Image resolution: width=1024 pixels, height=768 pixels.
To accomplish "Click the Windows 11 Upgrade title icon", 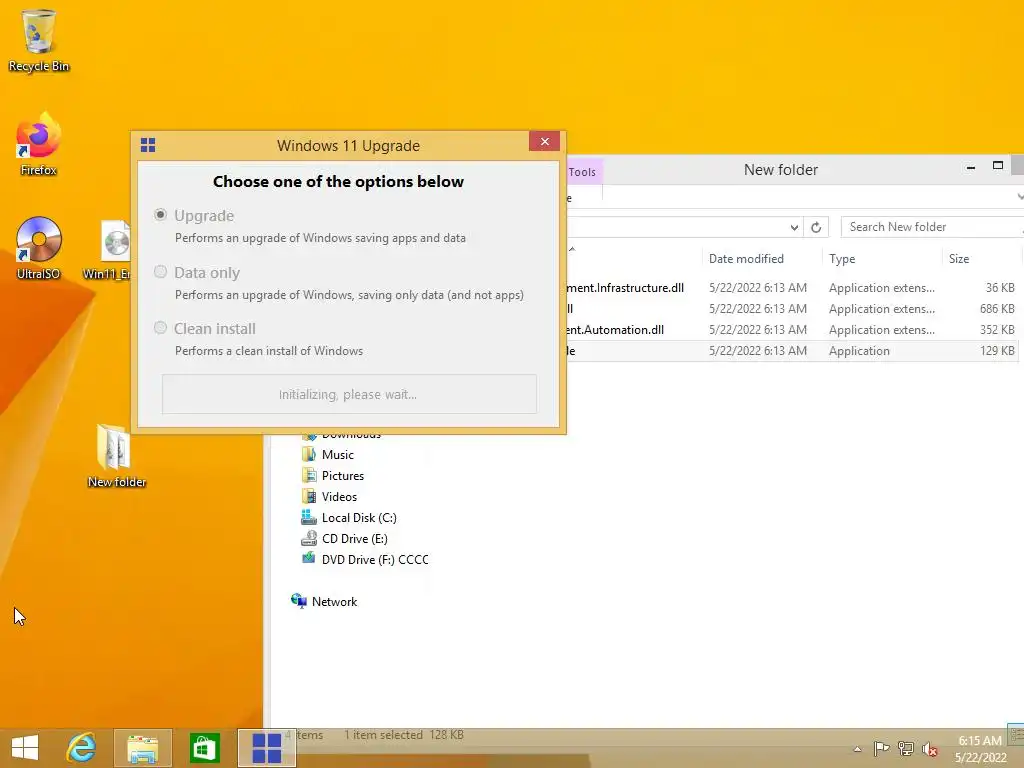I will point(148,145).
